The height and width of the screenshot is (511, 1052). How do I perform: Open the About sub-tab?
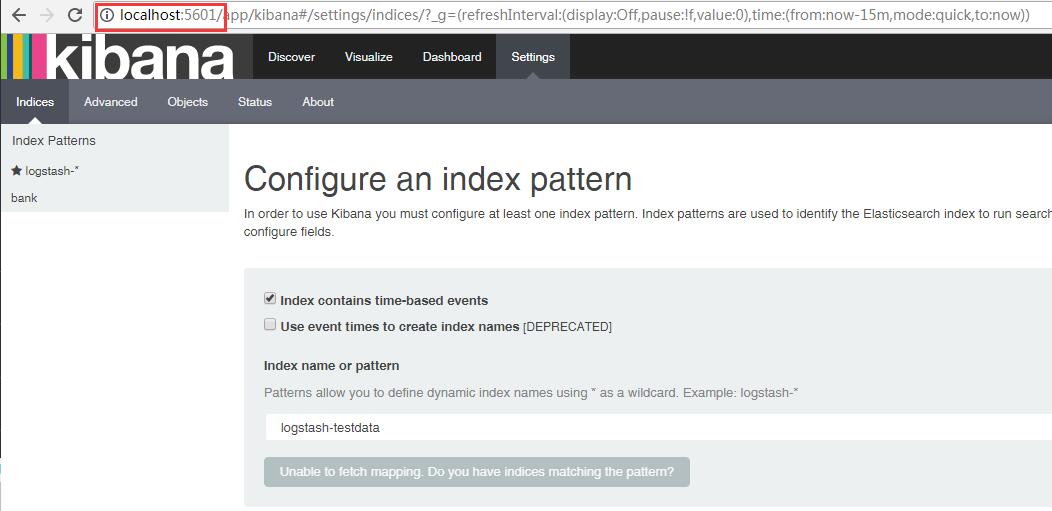[x=318, y=102]
